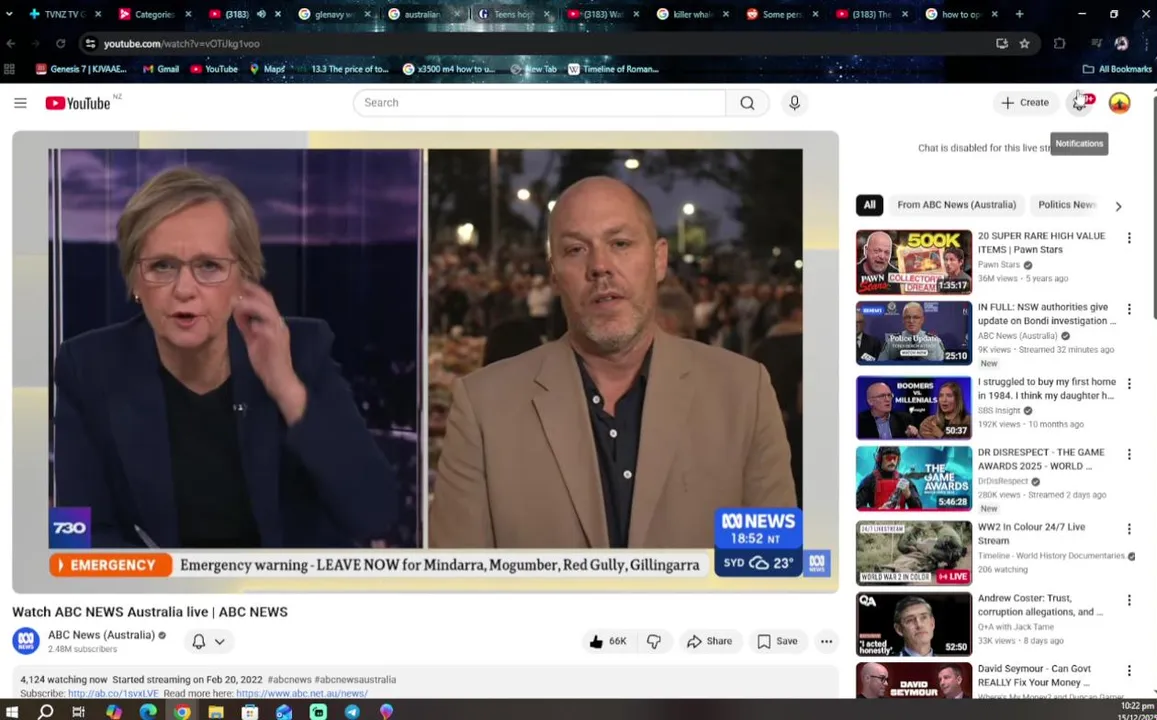The width and height of the screenshot is (1157, 720).
Task: Open the Chrome apps grid in bookmarks bar
Action: (10, 69)
